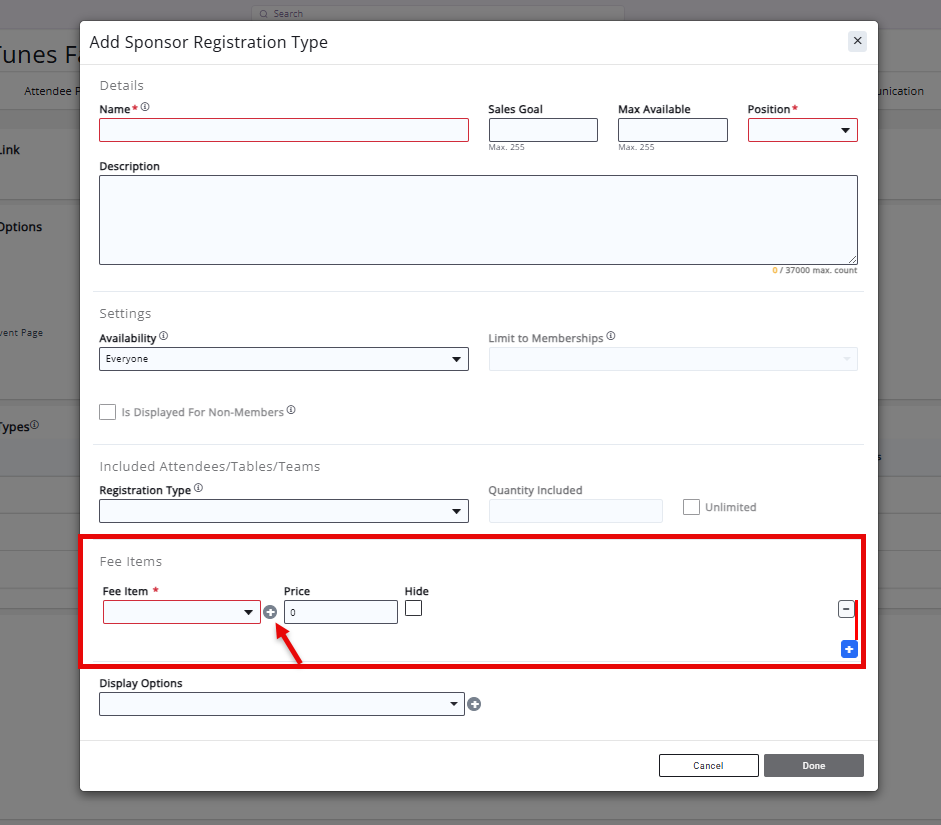Open the Limit to Memberships dropdown
Viewport: 941px width, 825px height.
pos(673,359)
